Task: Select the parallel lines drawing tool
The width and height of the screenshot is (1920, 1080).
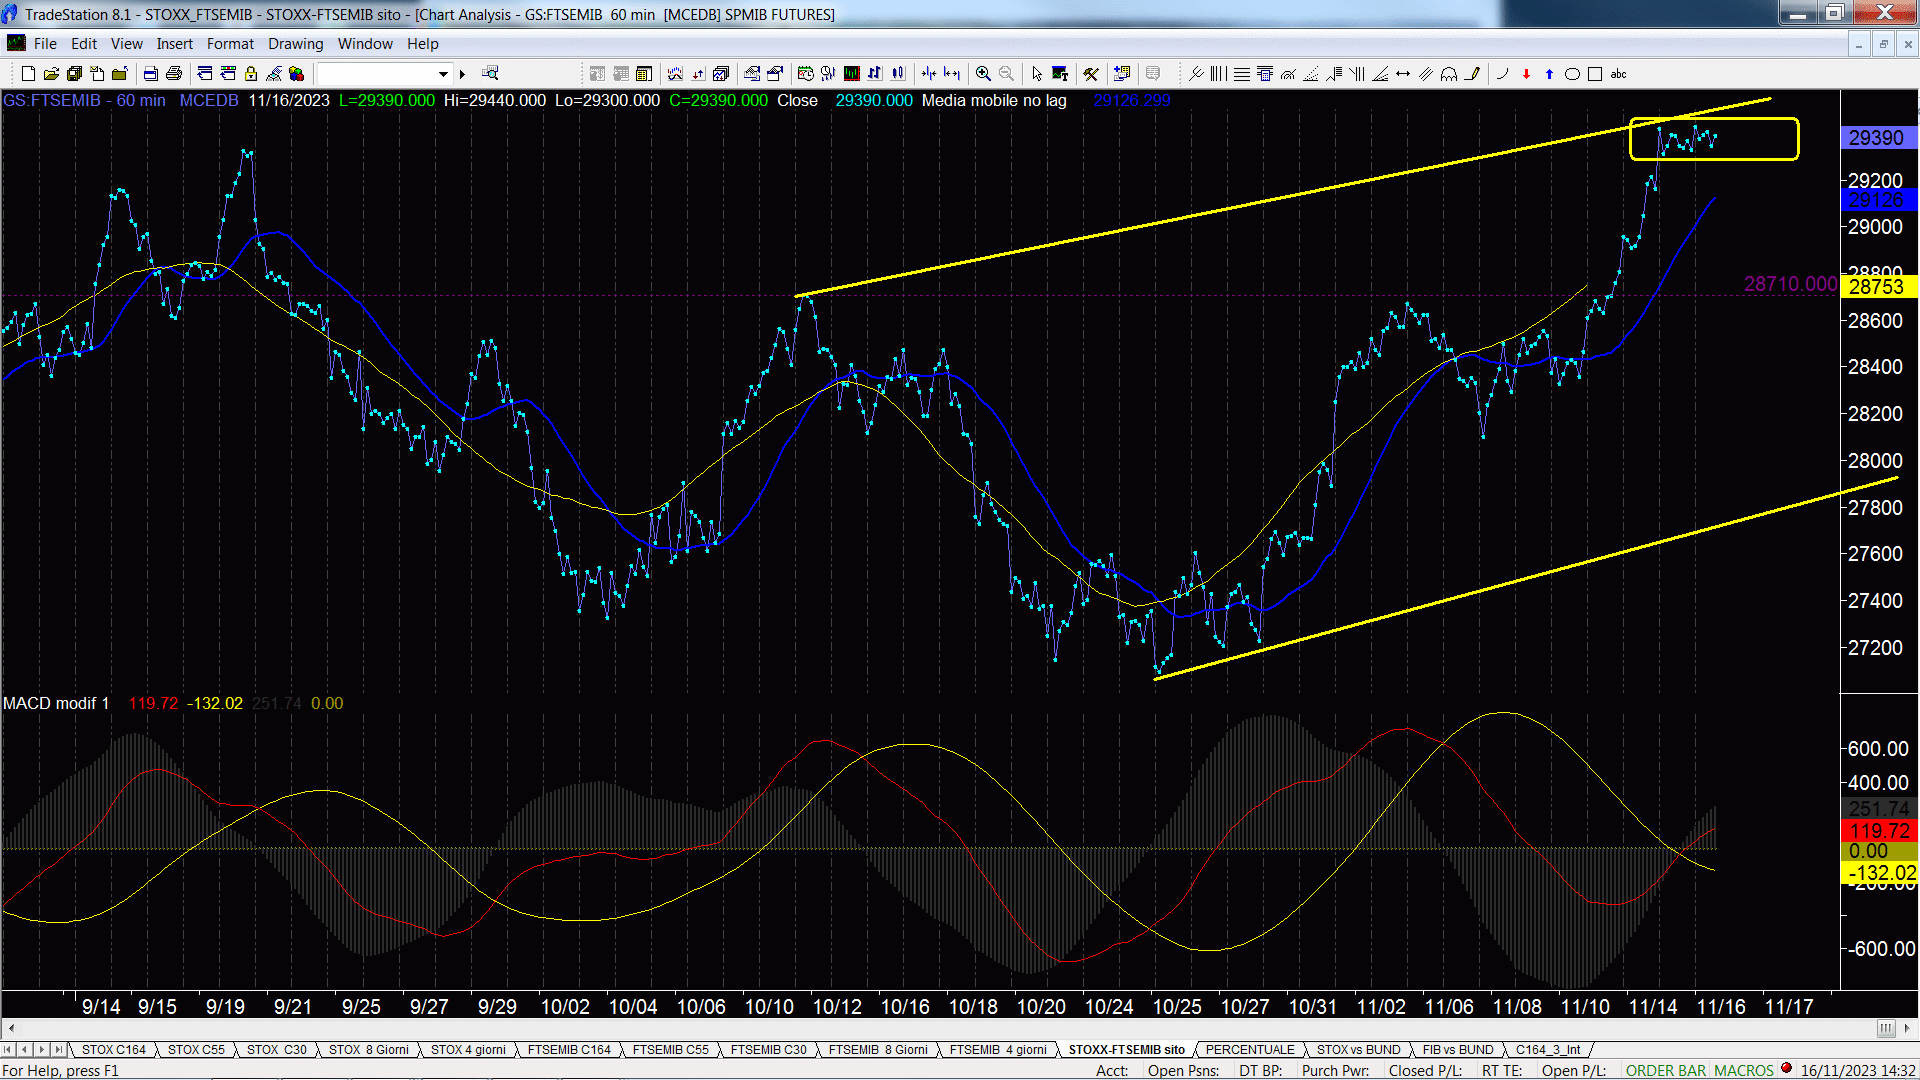Action: (1426, 74)
